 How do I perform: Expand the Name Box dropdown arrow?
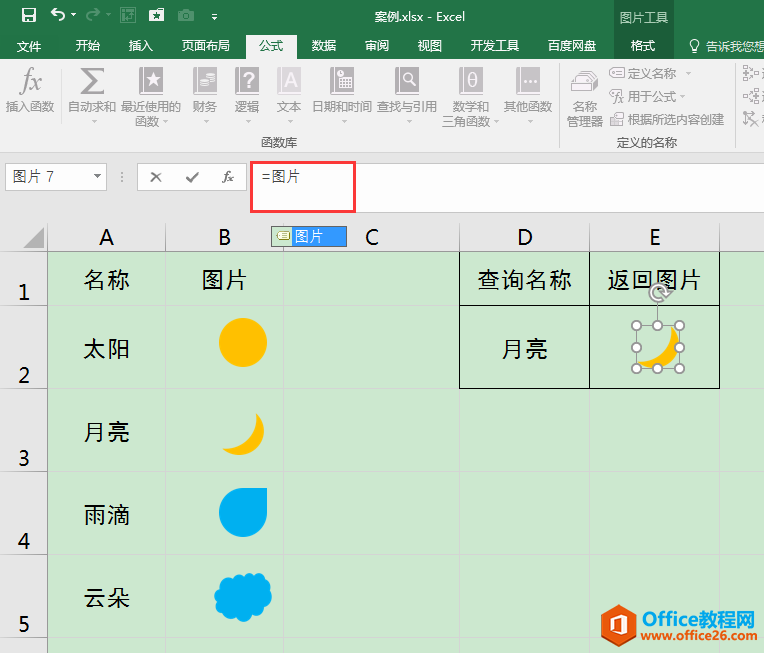pos(98,177)
